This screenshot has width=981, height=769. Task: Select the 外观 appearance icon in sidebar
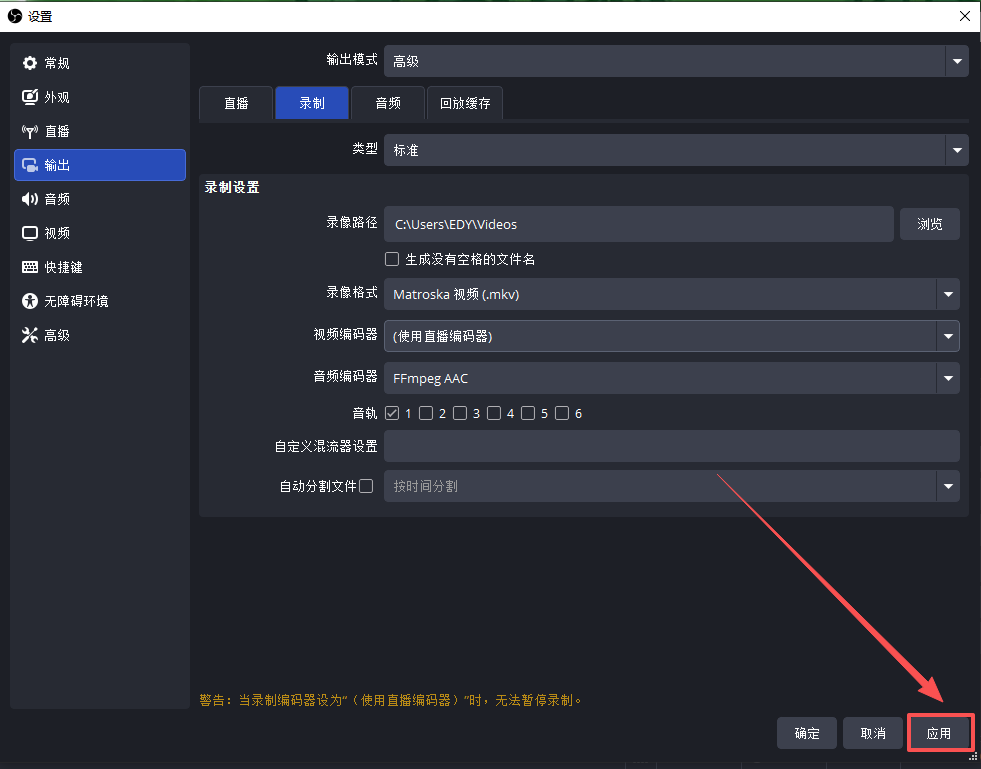pyautogui.click(x=30, y=97)
